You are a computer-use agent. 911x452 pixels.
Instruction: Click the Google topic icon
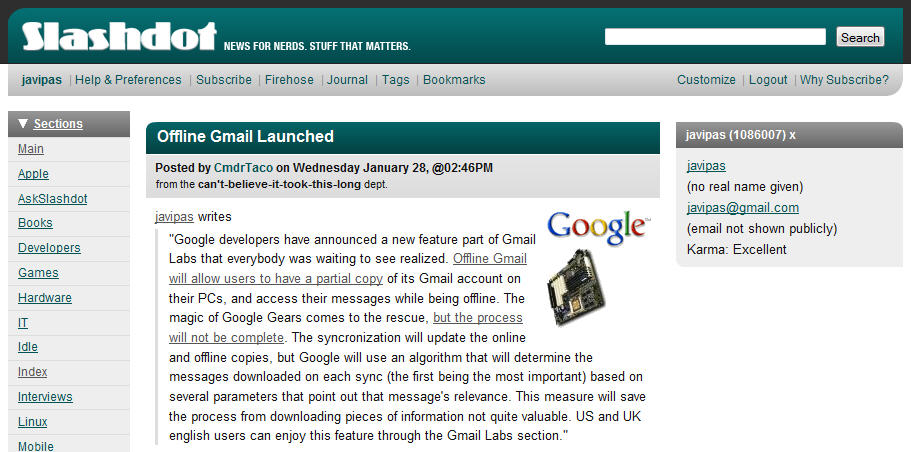pos(598,227)
